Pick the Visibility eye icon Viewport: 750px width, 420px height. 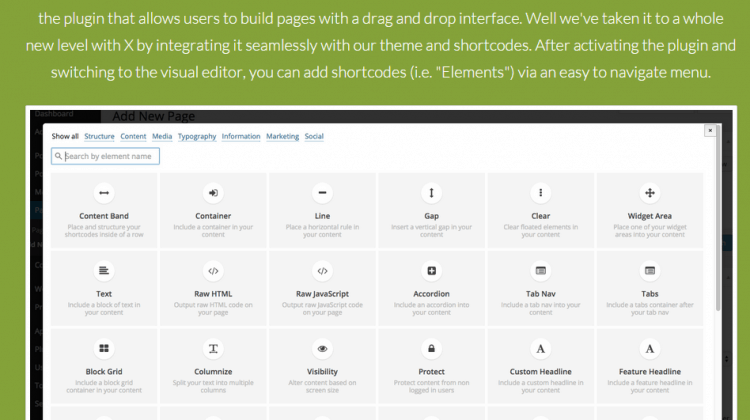pyautogui.click(x=322, y=349)
